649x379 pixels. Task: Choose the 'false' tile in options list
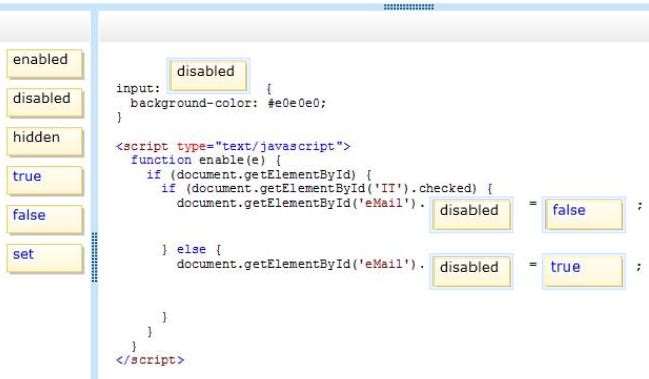tap(45, 219)
